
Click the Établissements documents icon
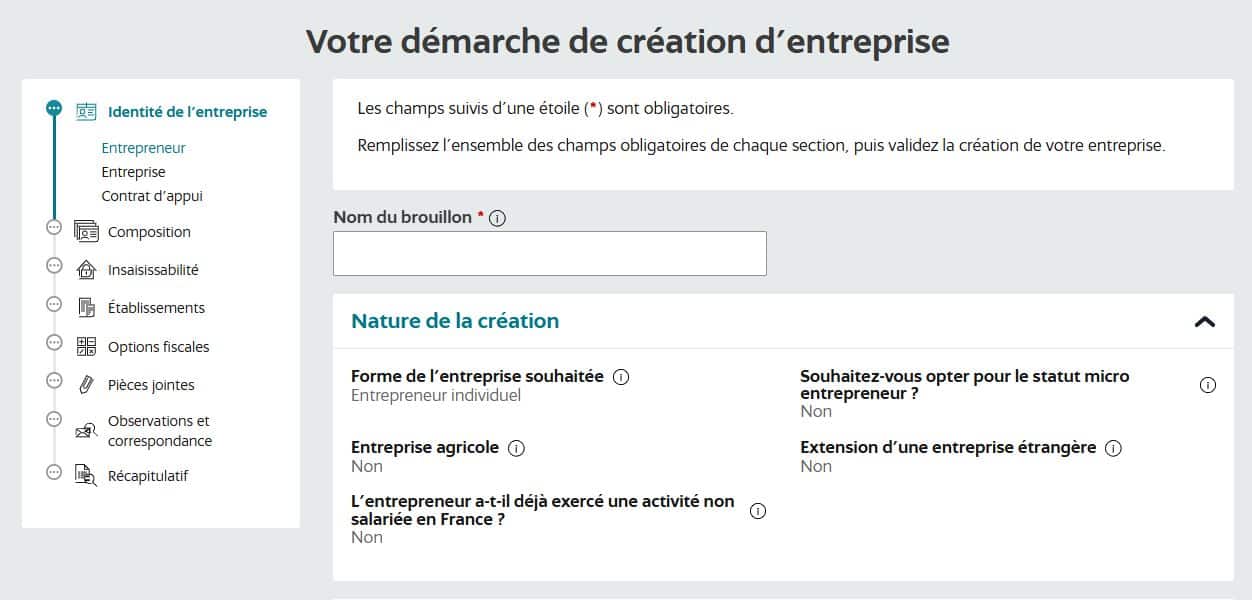click(85, 306)
